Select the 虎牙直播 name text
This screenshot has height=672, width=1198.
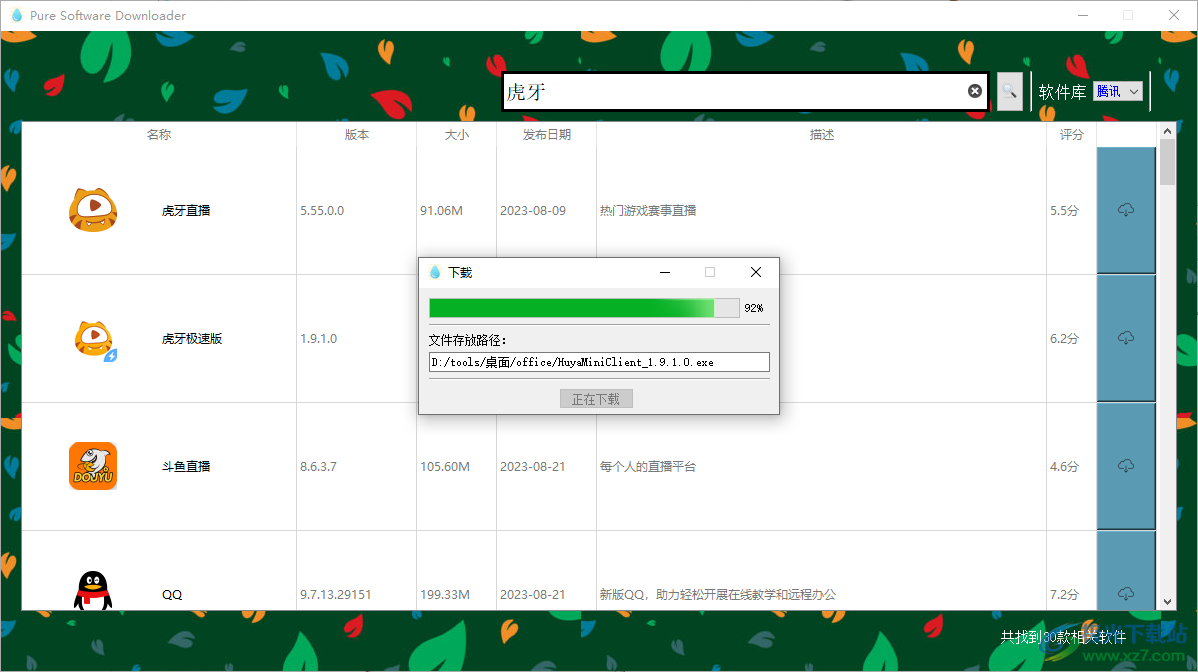[x=186, y=211]
